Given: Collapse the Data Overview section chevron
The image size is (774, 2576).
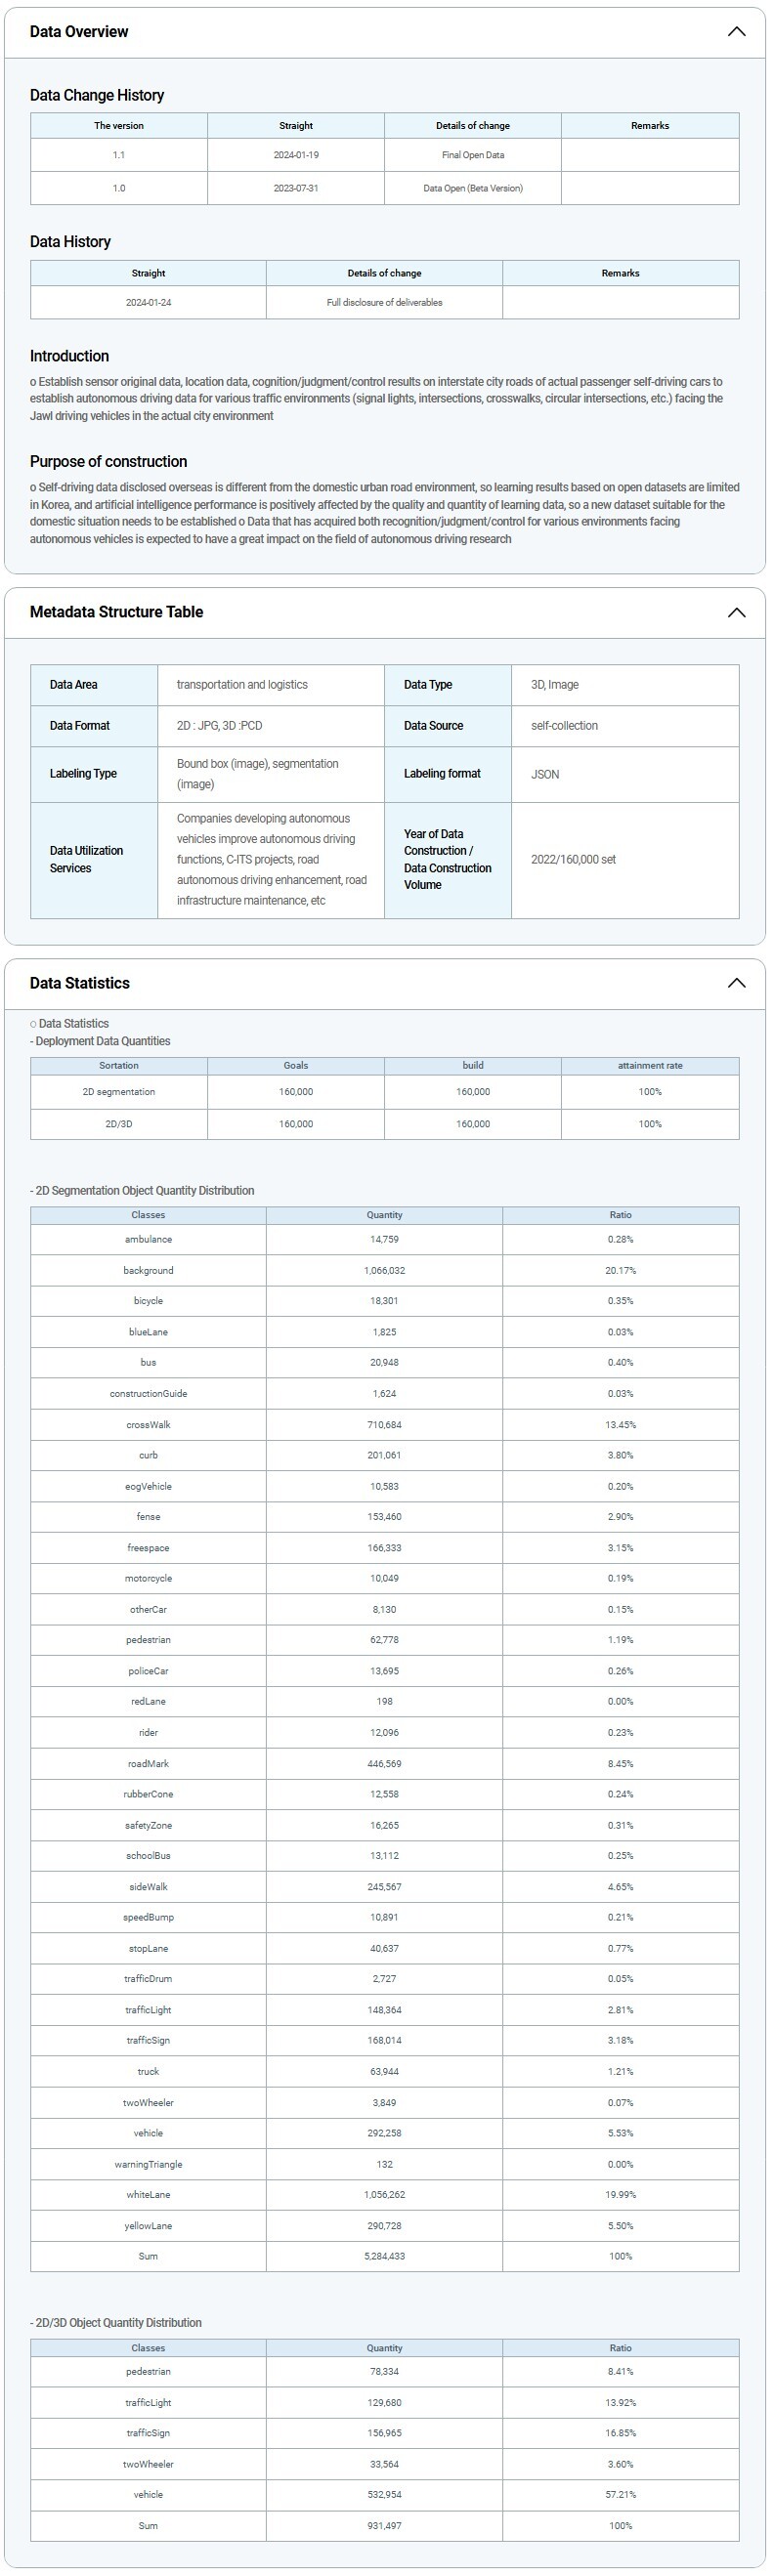Looking at the screenshot, I should click(736, 32).
